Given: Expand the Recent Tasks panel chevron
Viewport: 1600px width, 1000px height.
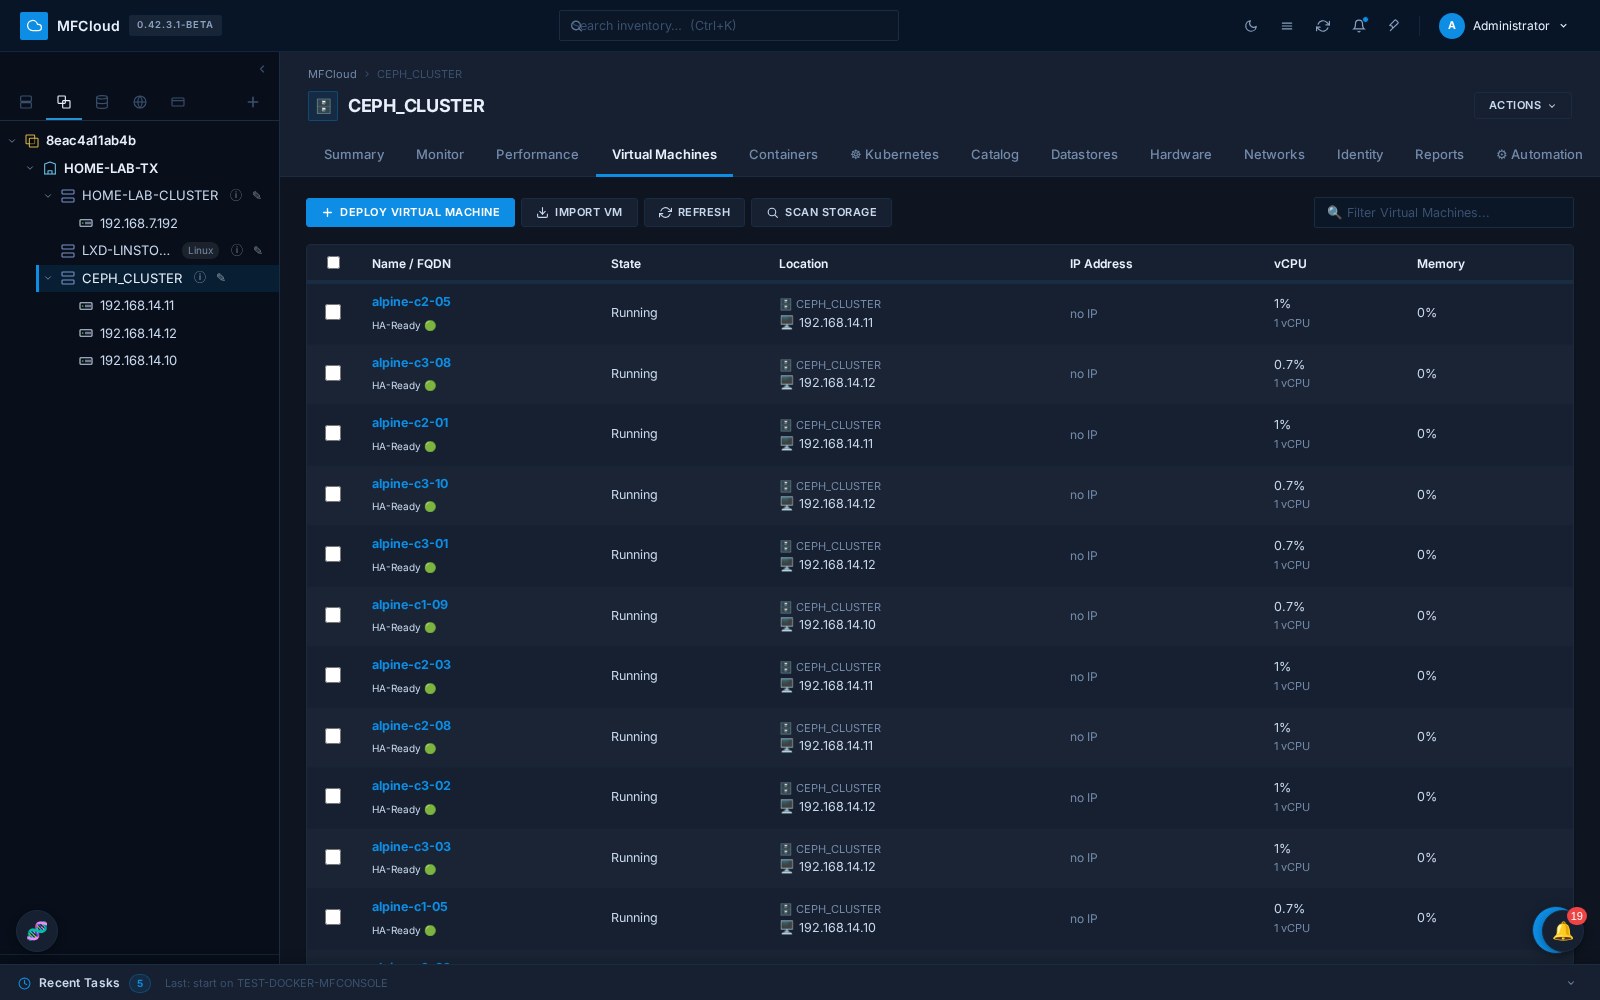Looking at the screenshot, I should [1570, 983].
